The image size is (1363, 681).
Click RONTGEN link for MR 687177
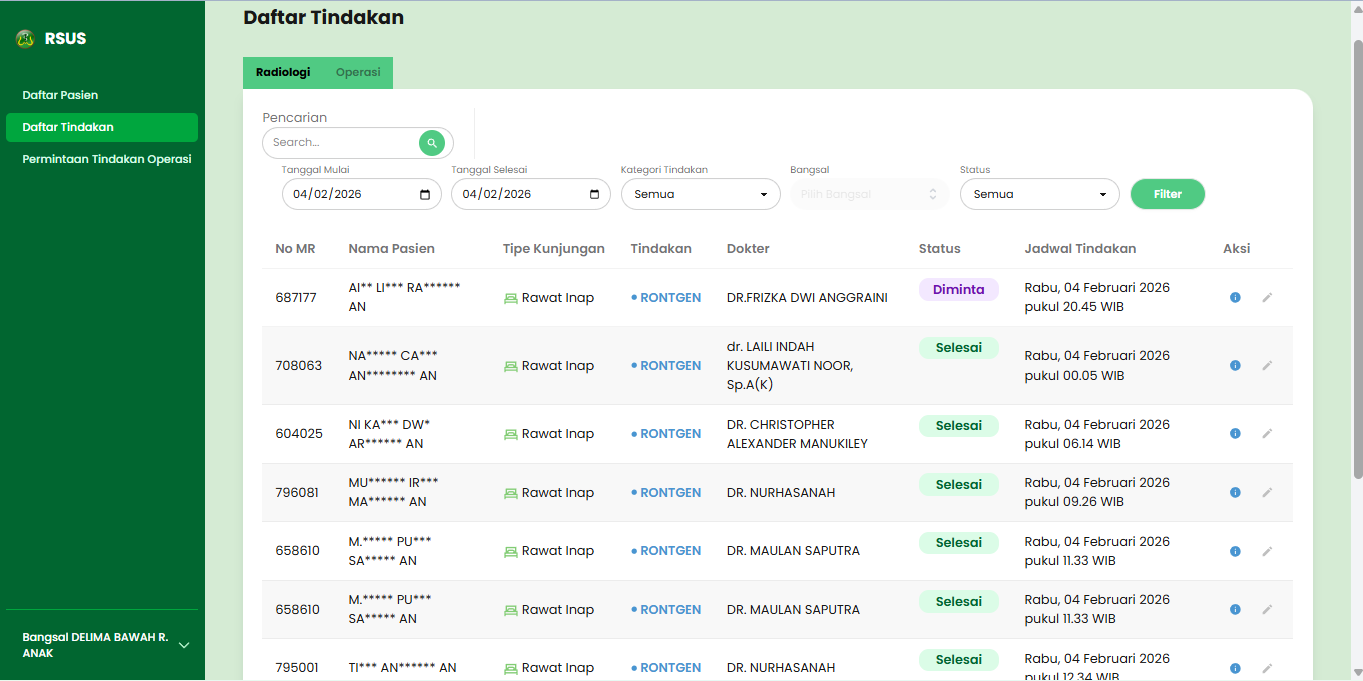pos(670,297)
